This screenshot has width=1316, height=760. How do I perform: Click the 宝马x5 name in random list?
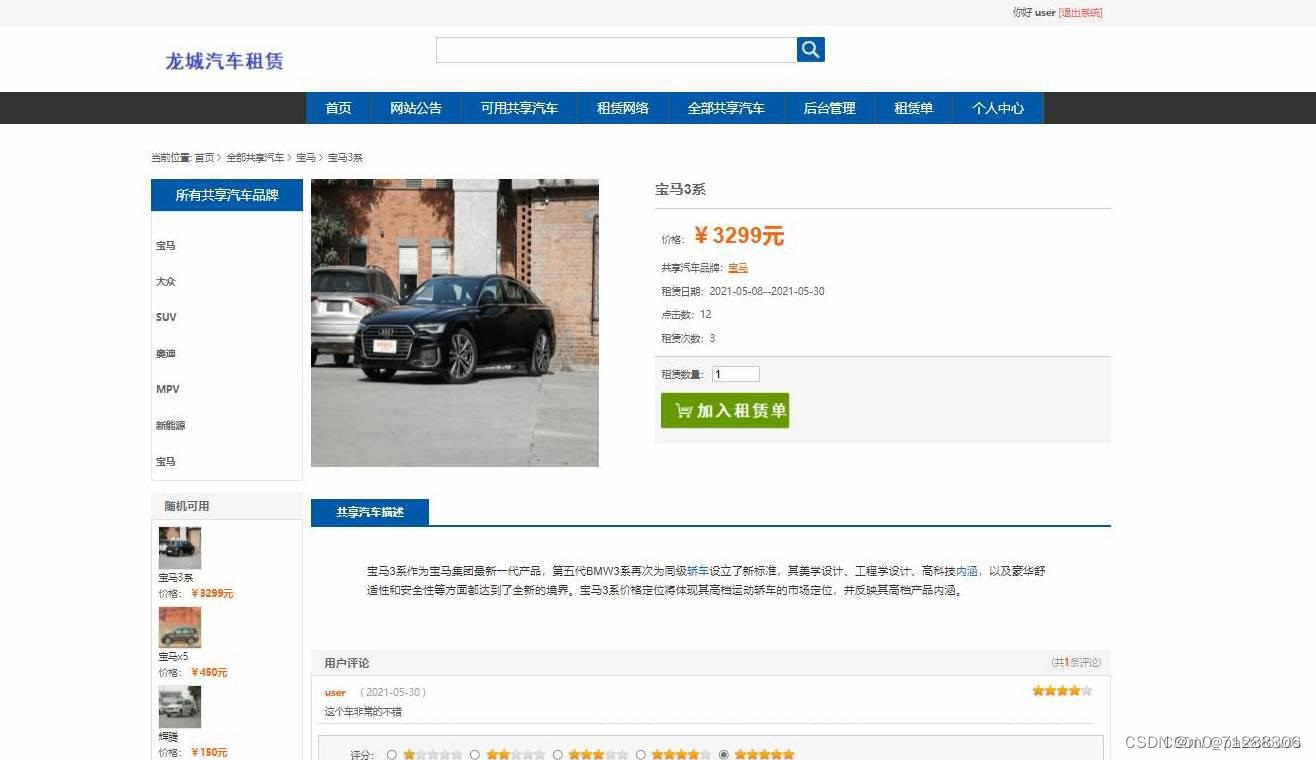(x=173, y=657)
